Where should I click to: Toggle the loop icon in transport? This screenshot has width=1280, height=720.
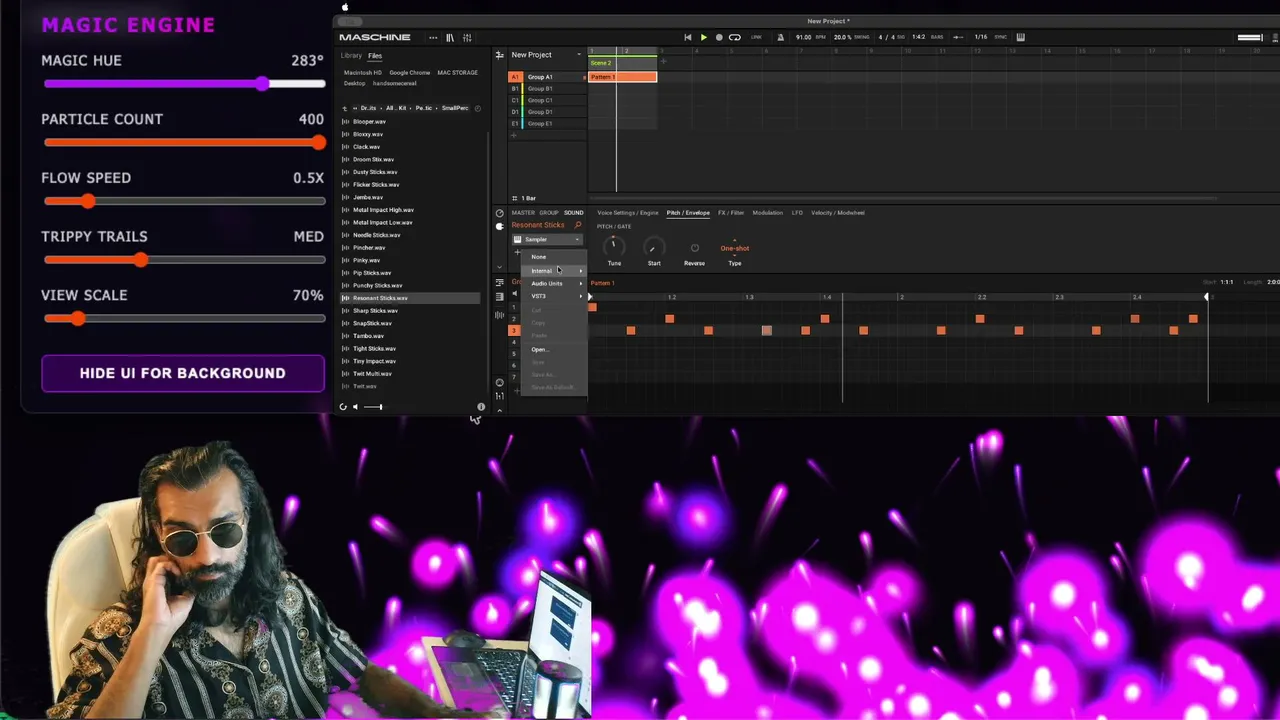click(x=735, y=37)
